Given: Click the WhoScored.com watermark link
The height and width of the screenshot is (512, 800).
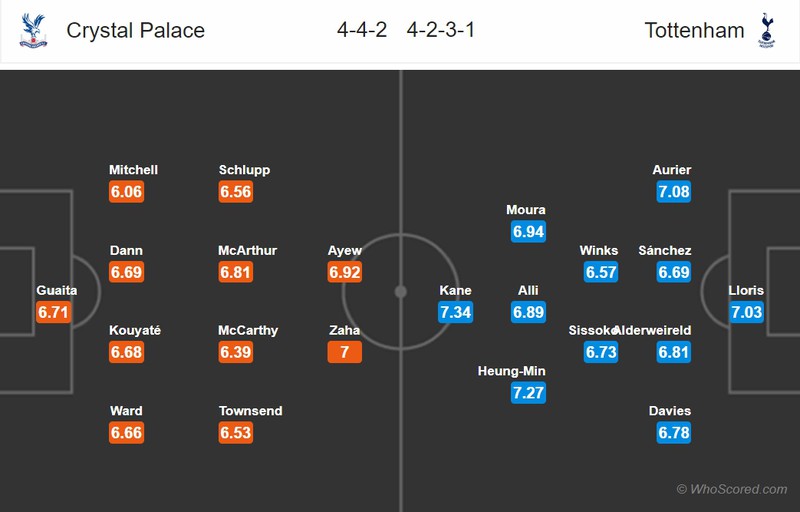Looking at the screenshot, I should (x=732, y=489).
